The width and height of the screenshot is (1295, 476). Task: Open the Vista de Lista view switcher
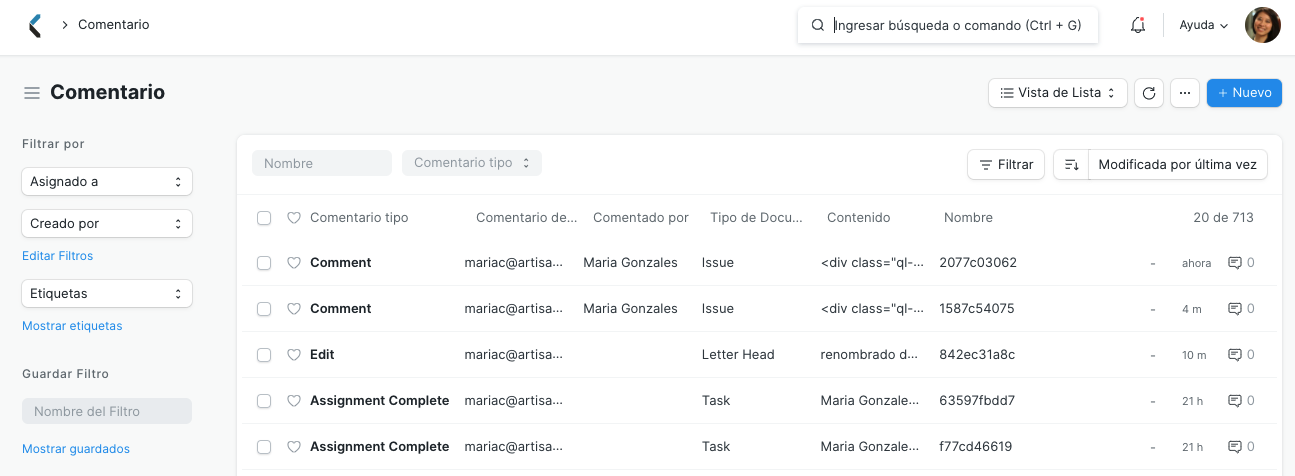(1058, 93)
